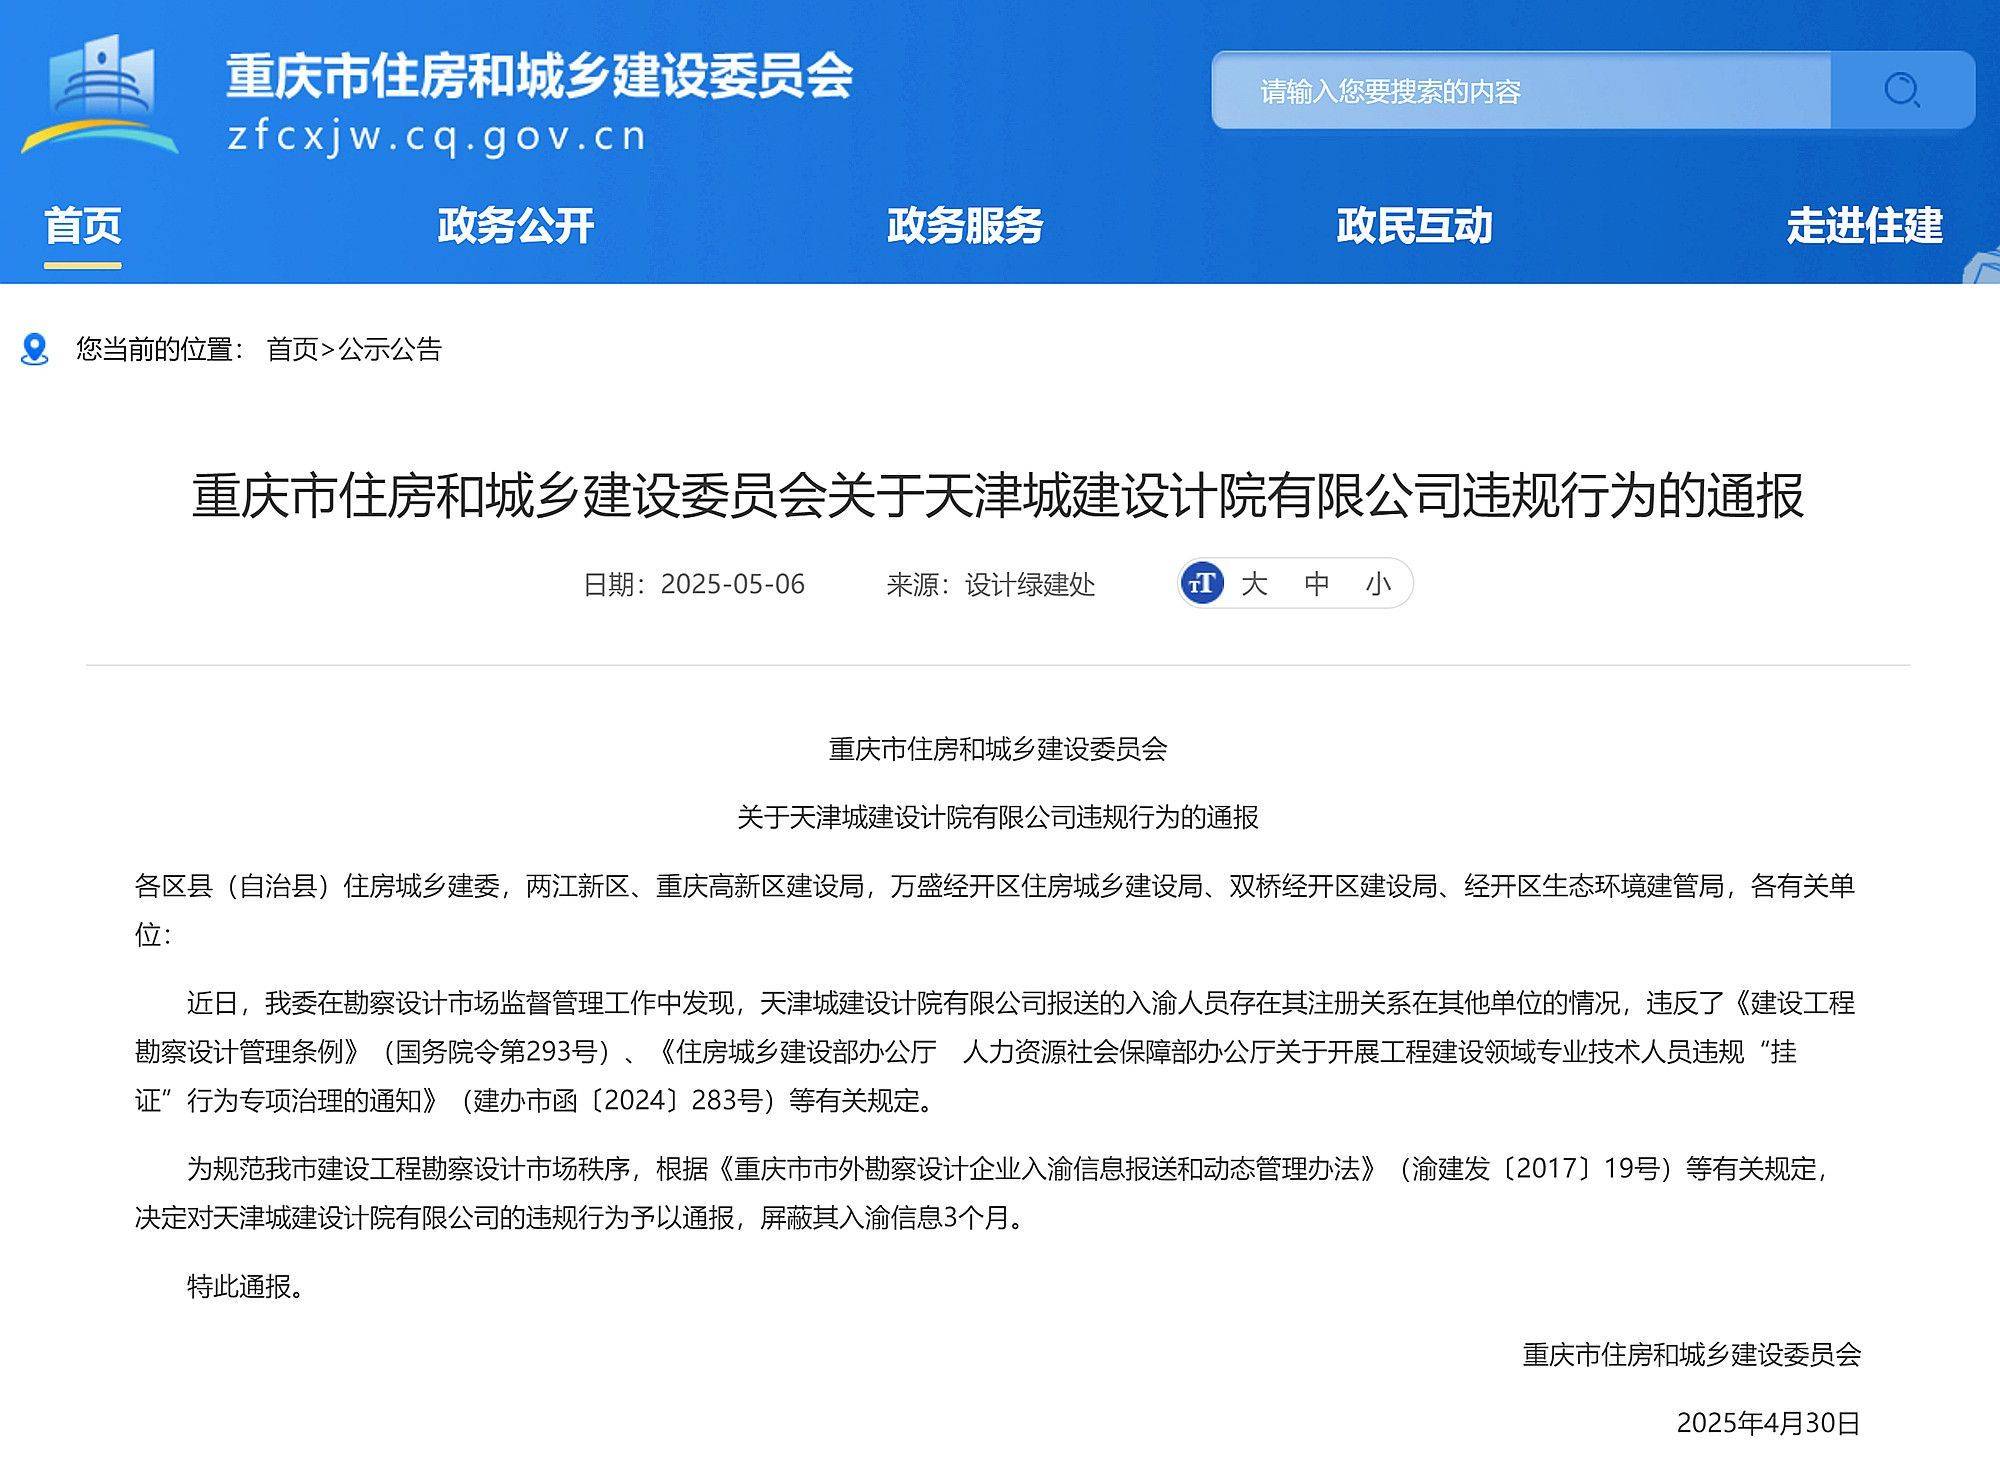Click the search magnifier icon
2000x1466 pixels.
pyautogui.click(x=1906, y=90)
